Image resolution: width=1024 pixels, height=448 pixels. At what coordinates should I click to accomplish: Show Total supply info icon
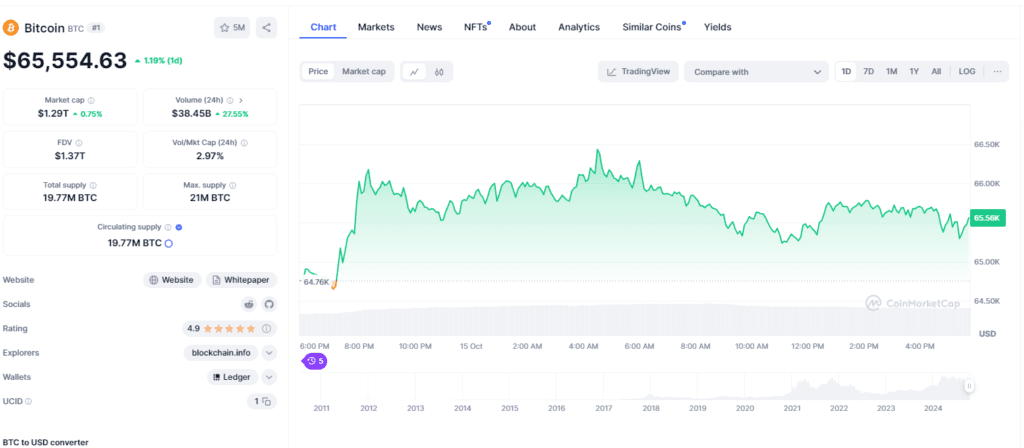click(93, 185)
